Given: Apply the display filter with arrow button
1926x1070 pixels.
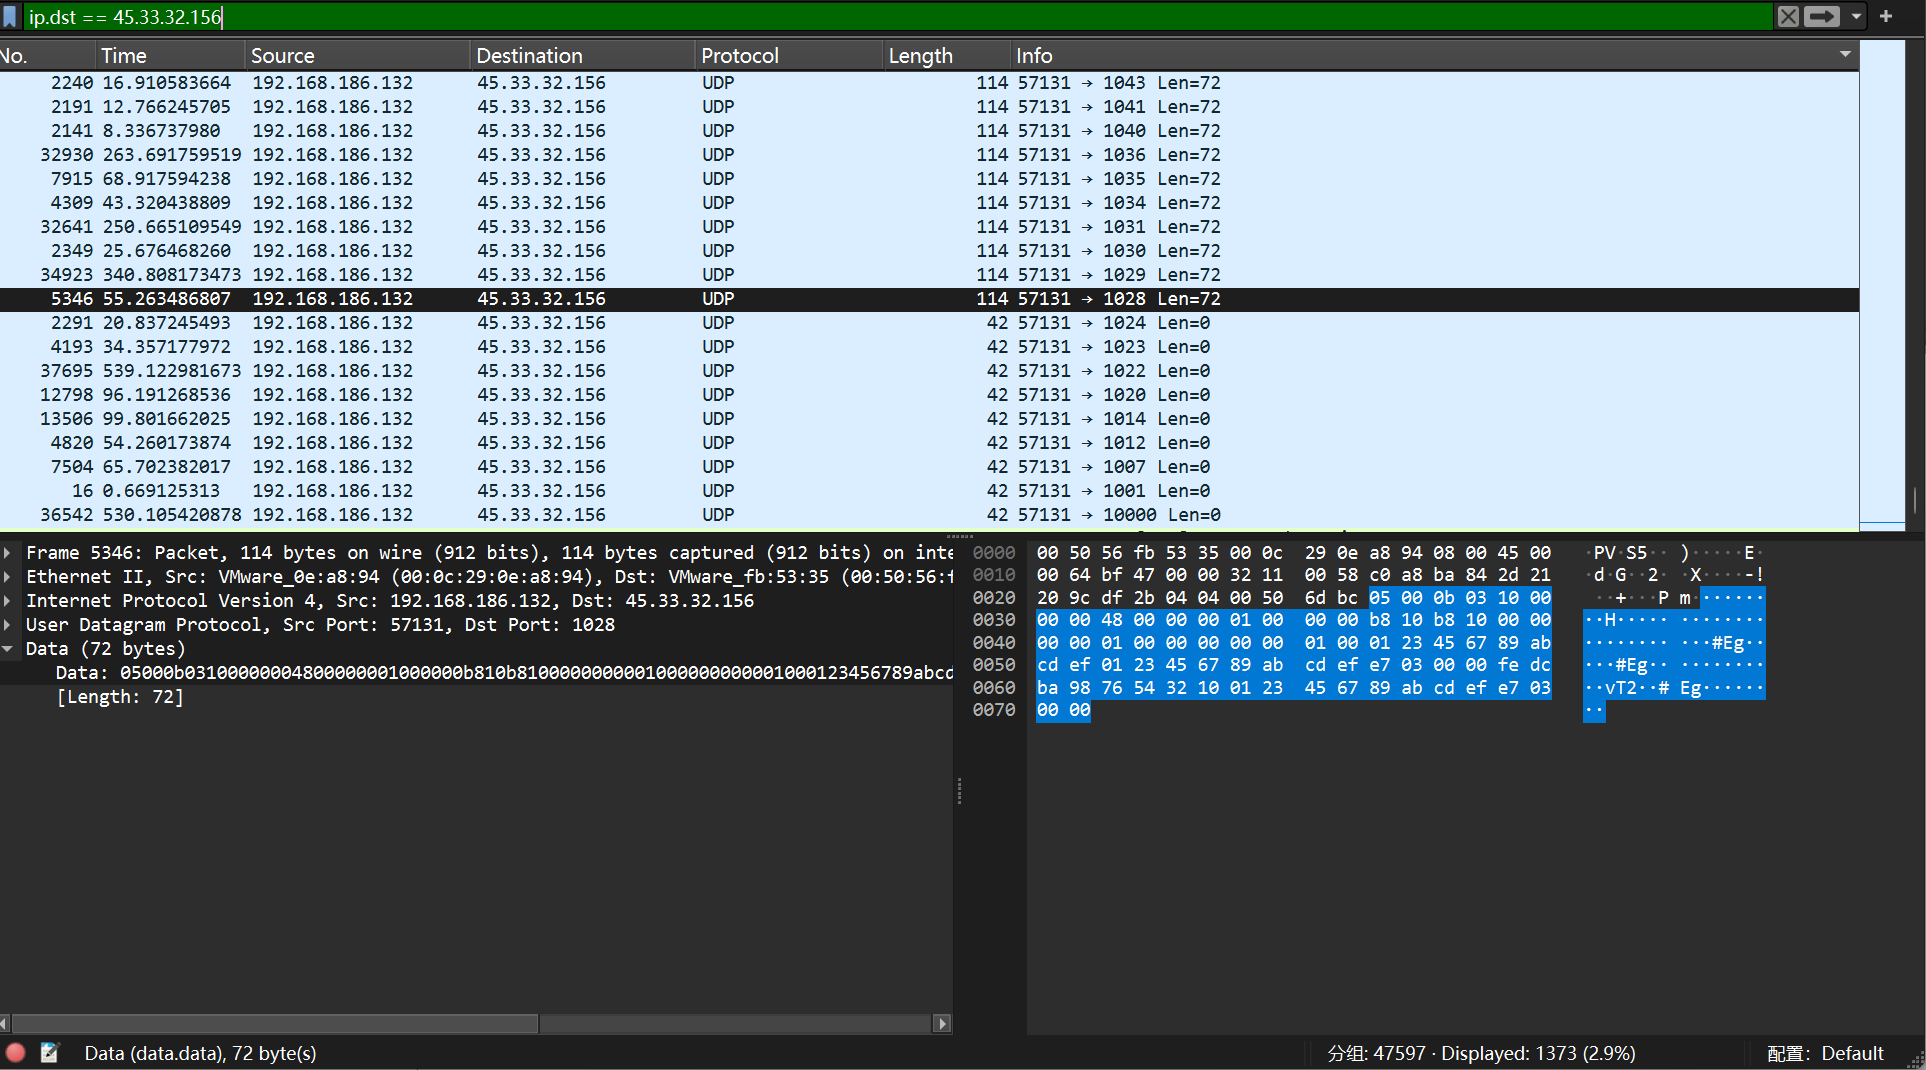Looking at the screenshot, I should coord(1822,17).
